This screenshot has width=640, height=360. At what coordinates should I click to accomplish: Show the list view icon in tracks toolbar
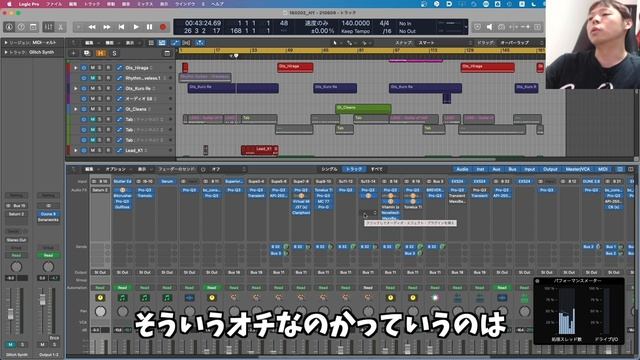(151, 43)
